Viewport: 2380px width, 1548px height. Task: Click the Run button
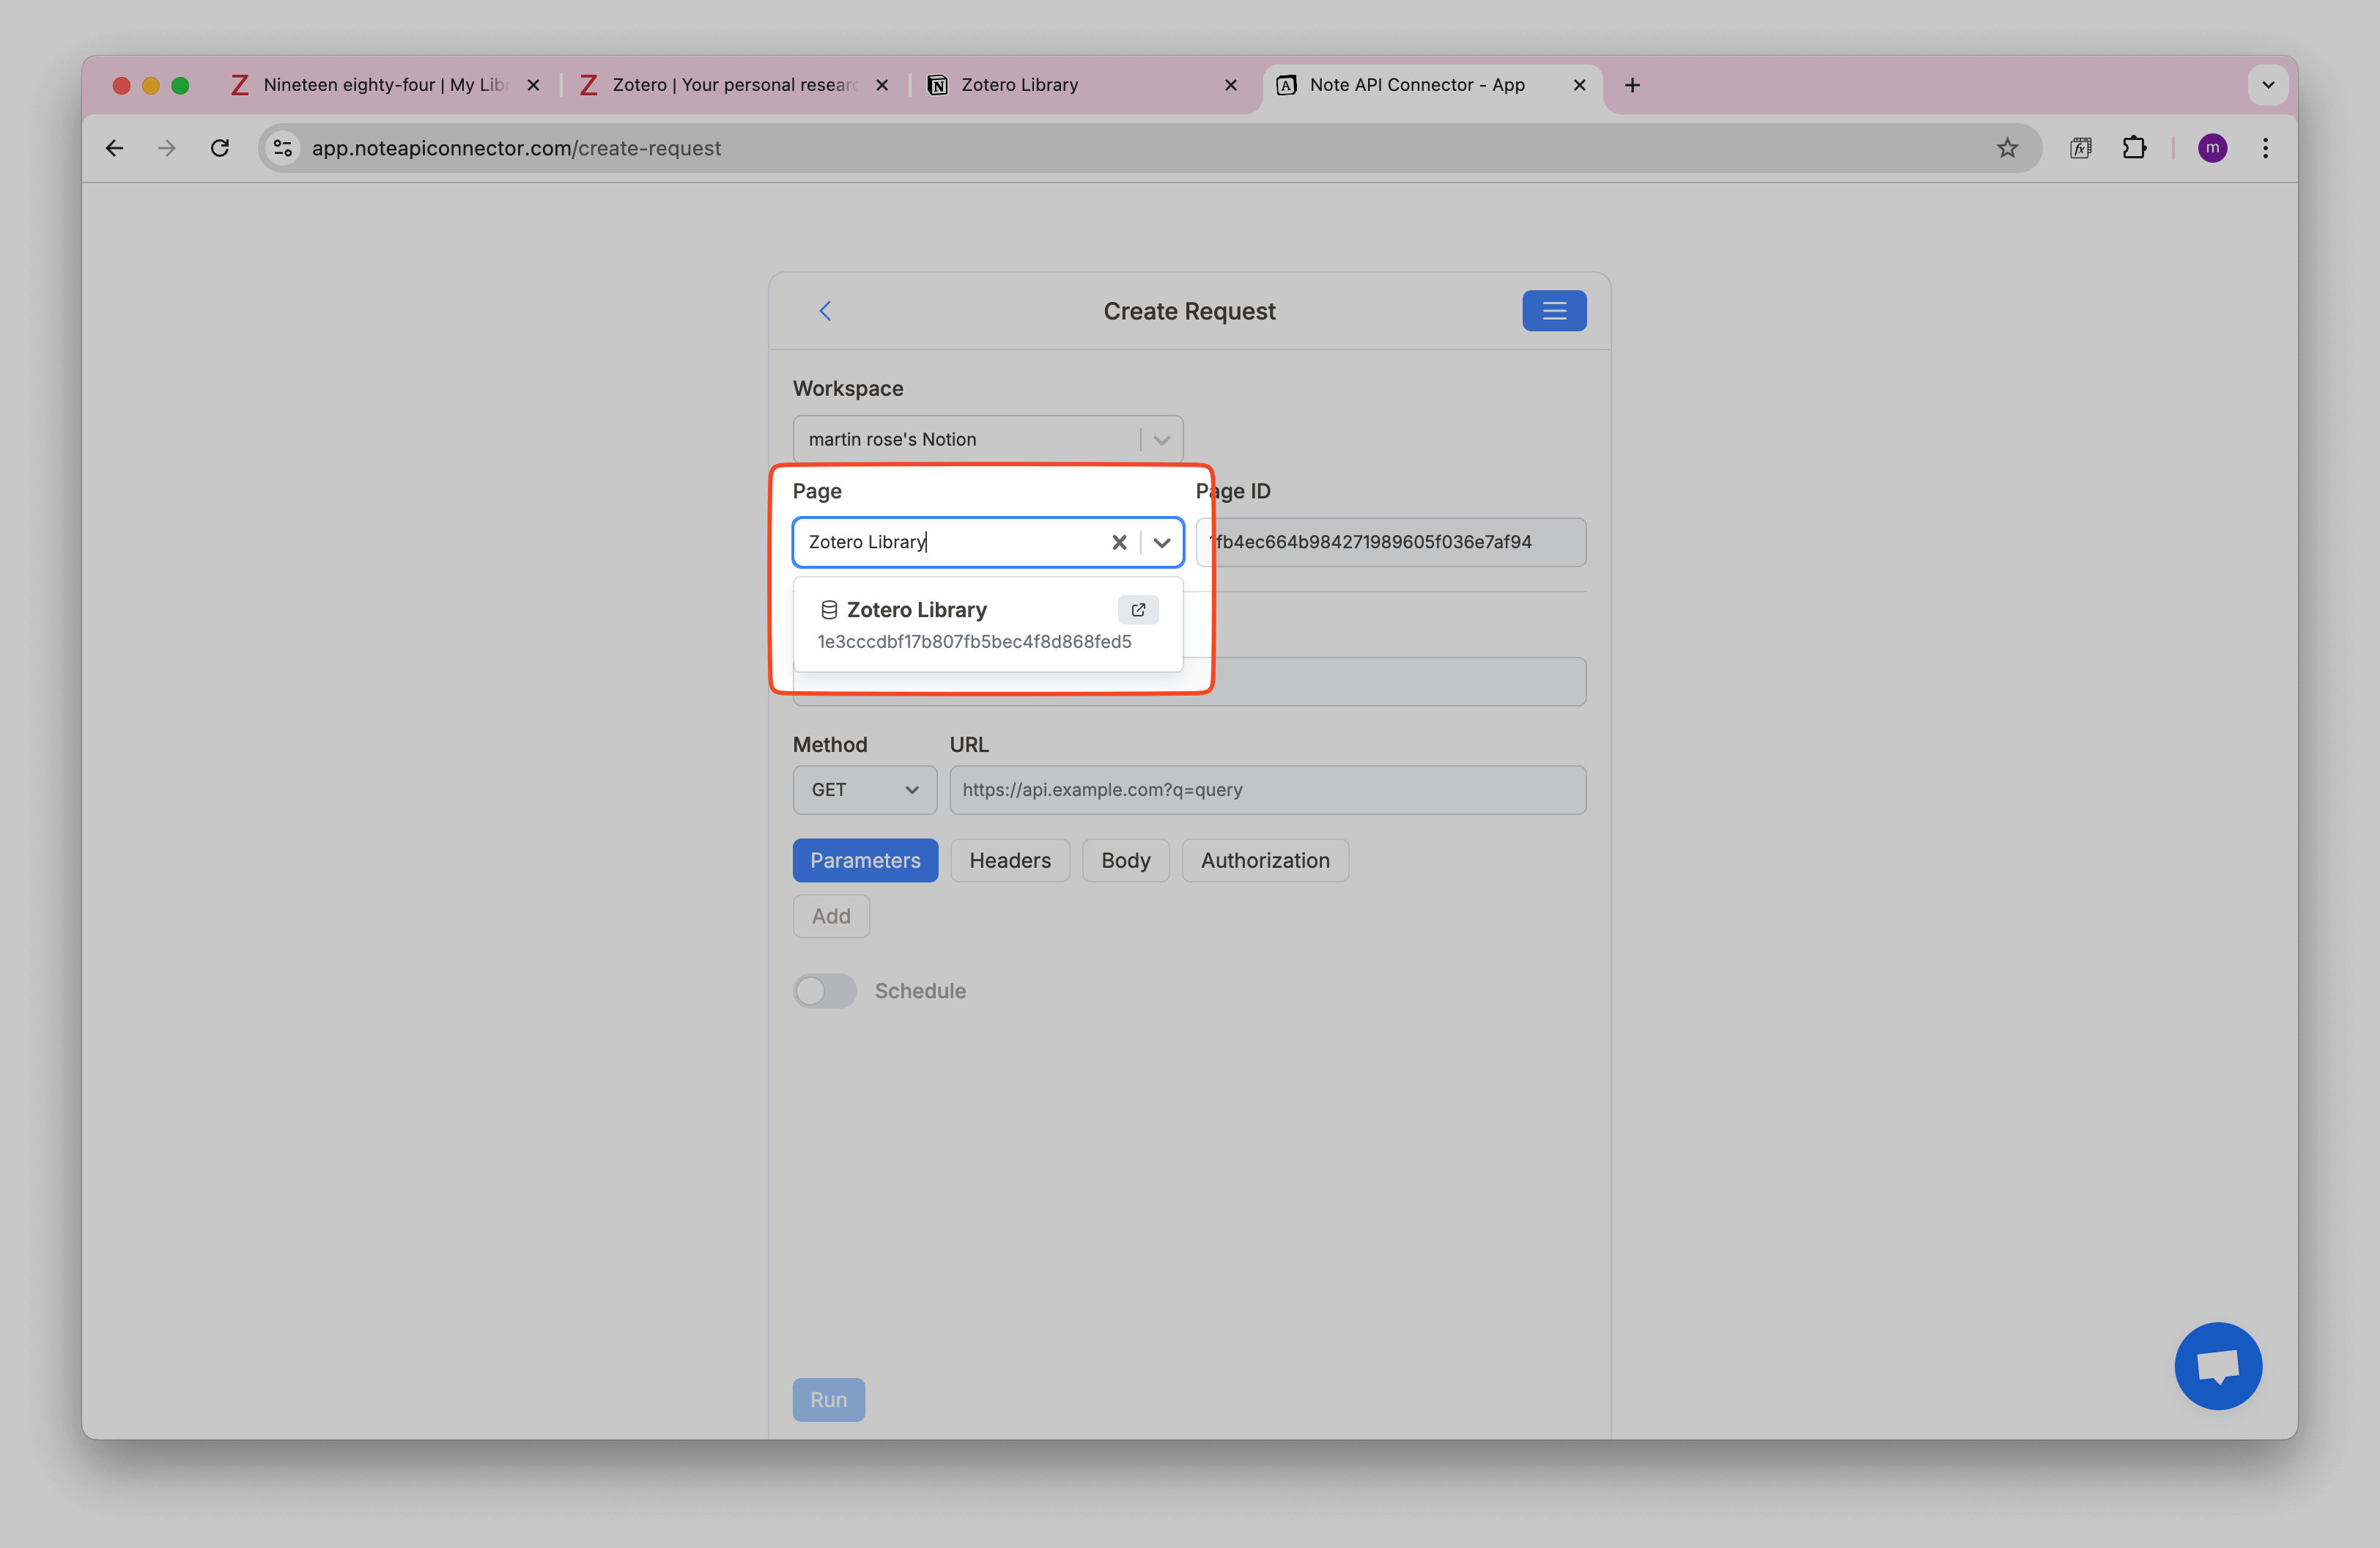click(829, 1400)
